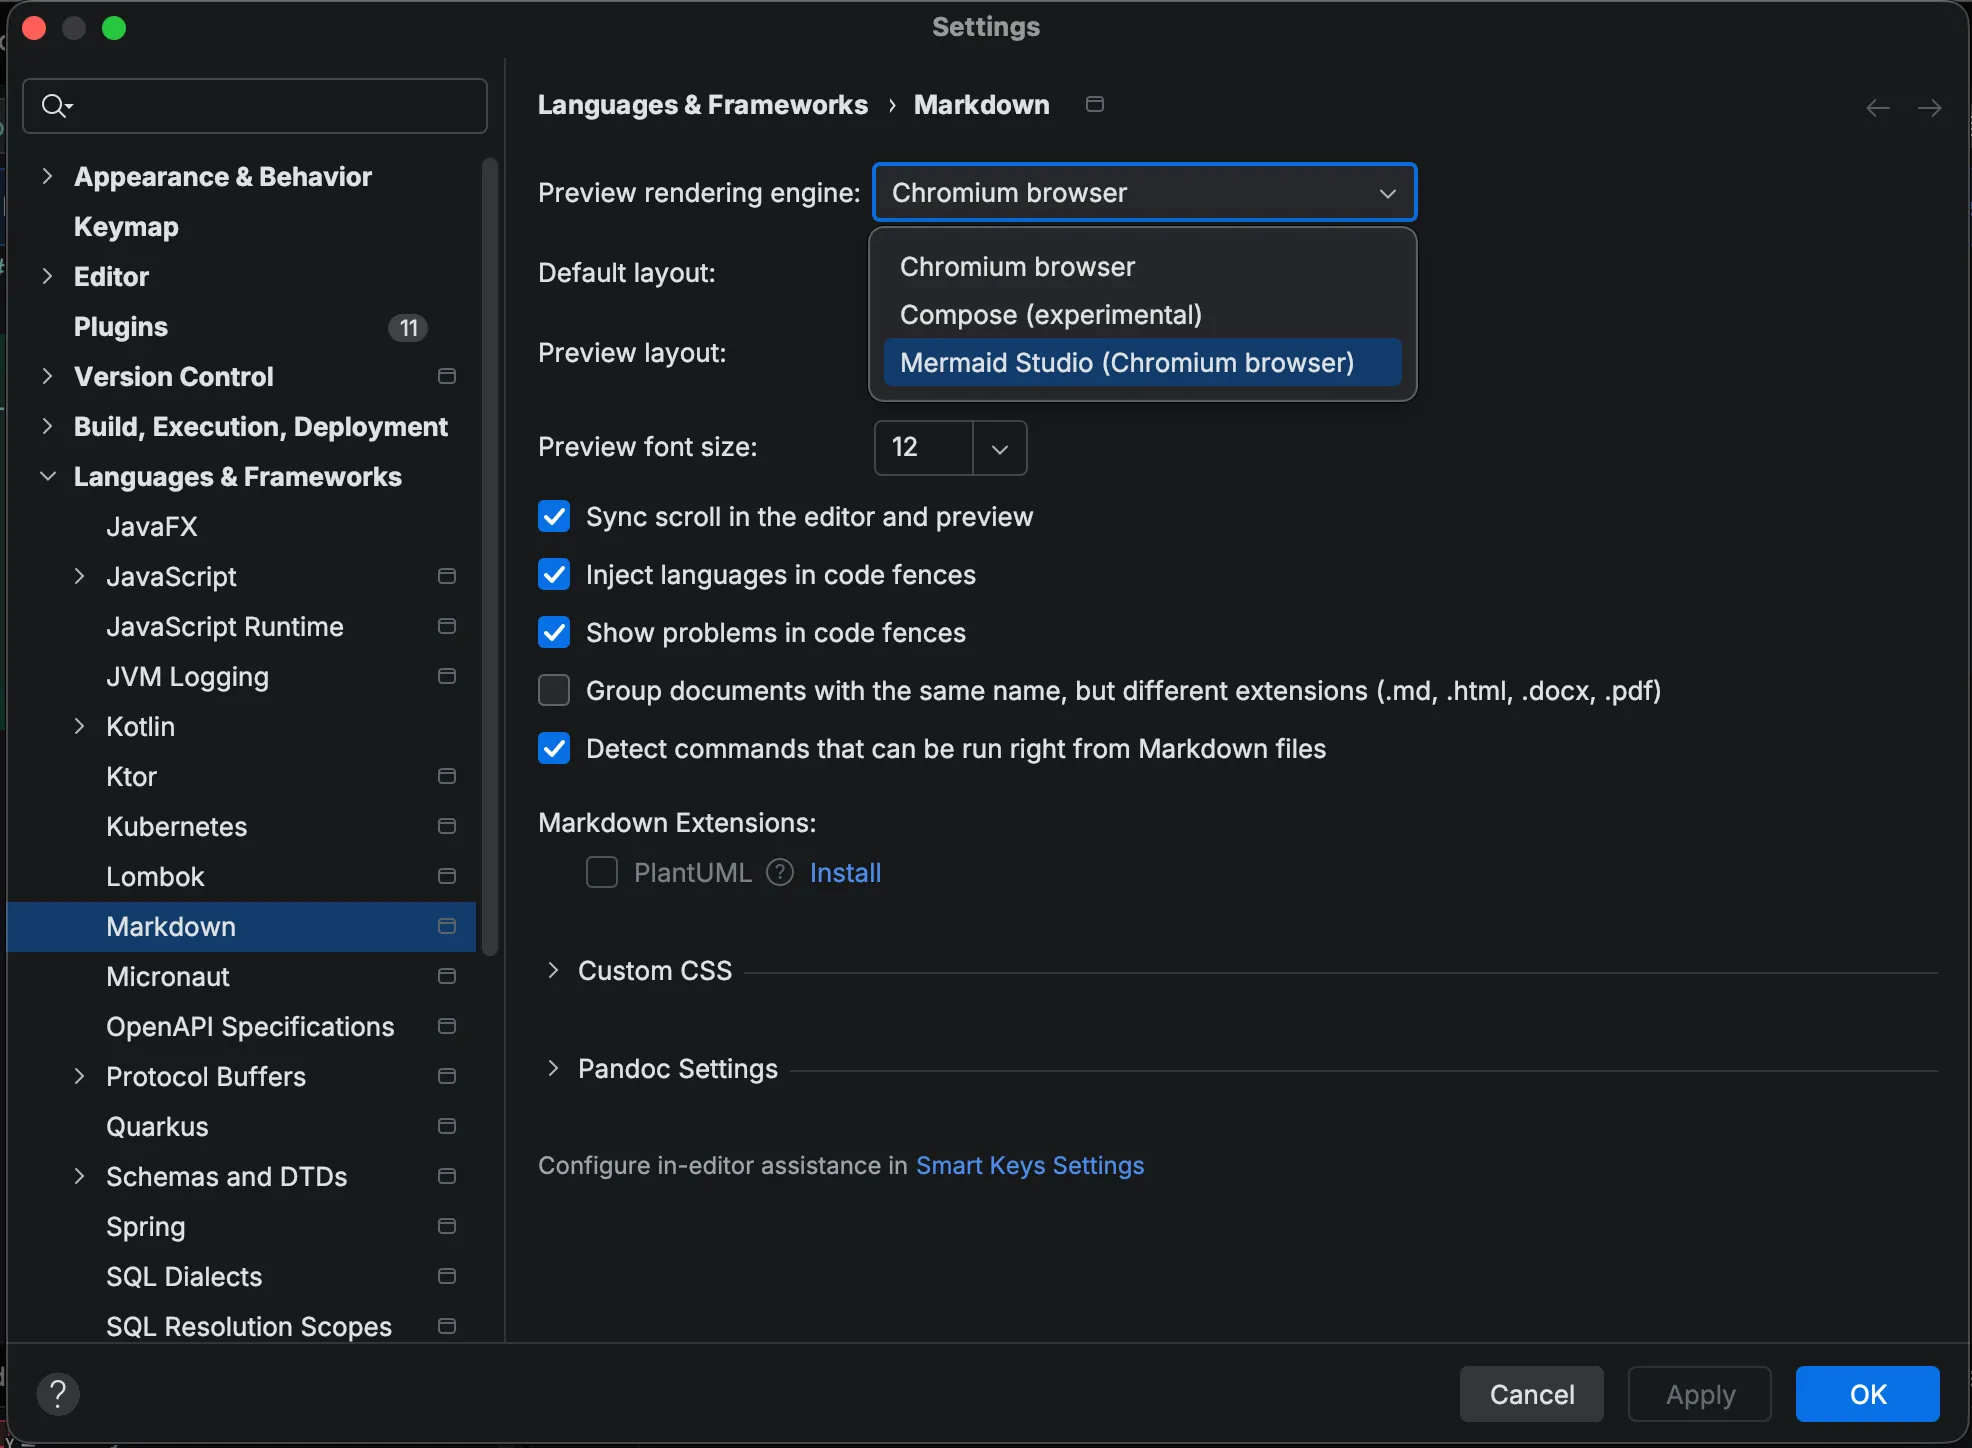Open help via the question mark icon

(58, 1393)
